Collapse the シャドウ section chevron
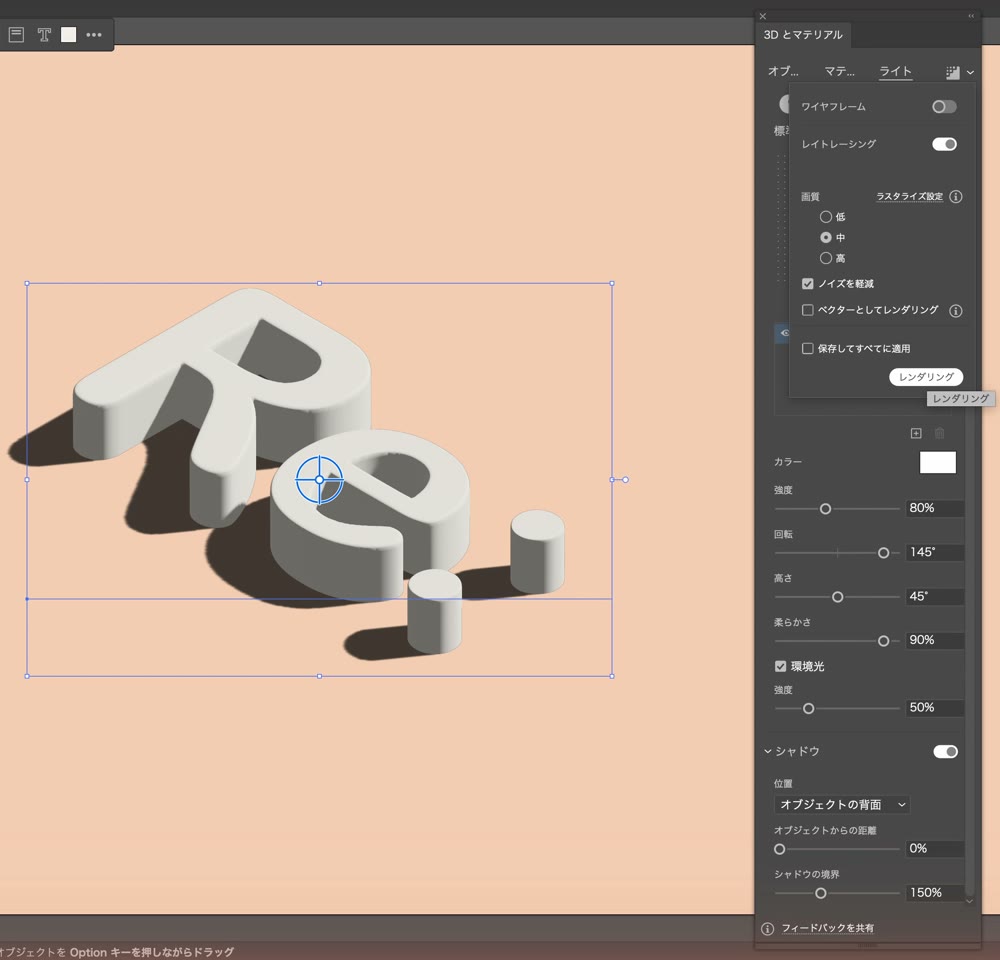Image resolution: width=1000 pixels, height=960 pixels. (x=768, y=751)
